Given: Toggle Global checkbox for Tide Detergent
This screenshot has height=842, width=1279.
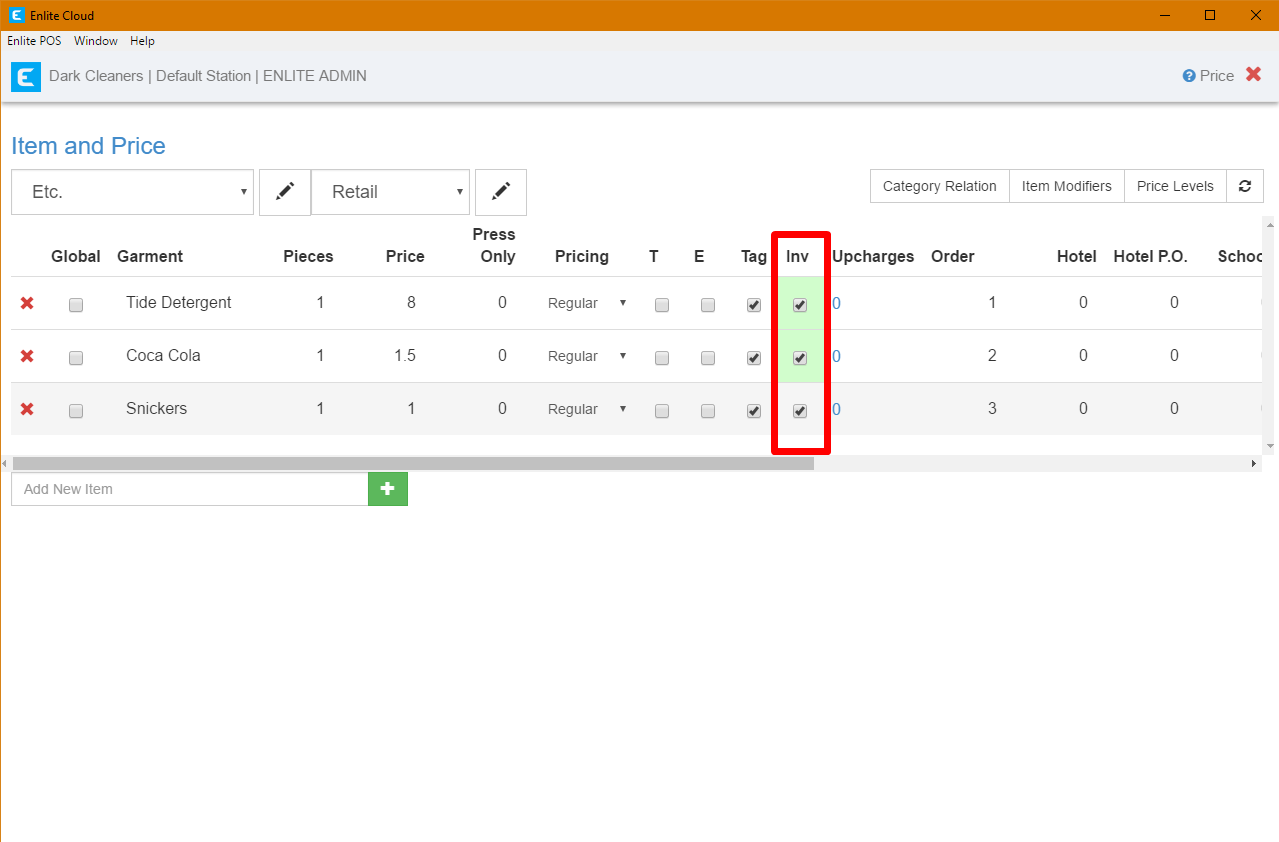Looking at the screenshot, I should (x=76, y=305).
